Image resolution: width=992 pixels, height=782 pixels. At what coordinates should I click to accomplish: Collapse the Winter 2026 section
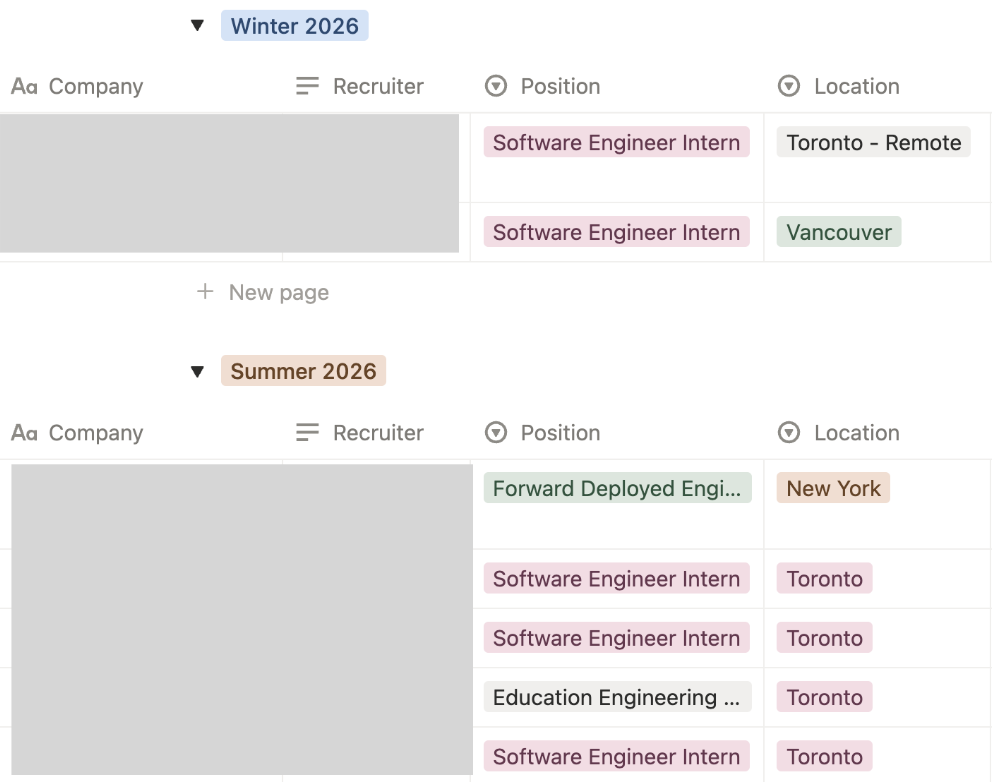(198, 25)
